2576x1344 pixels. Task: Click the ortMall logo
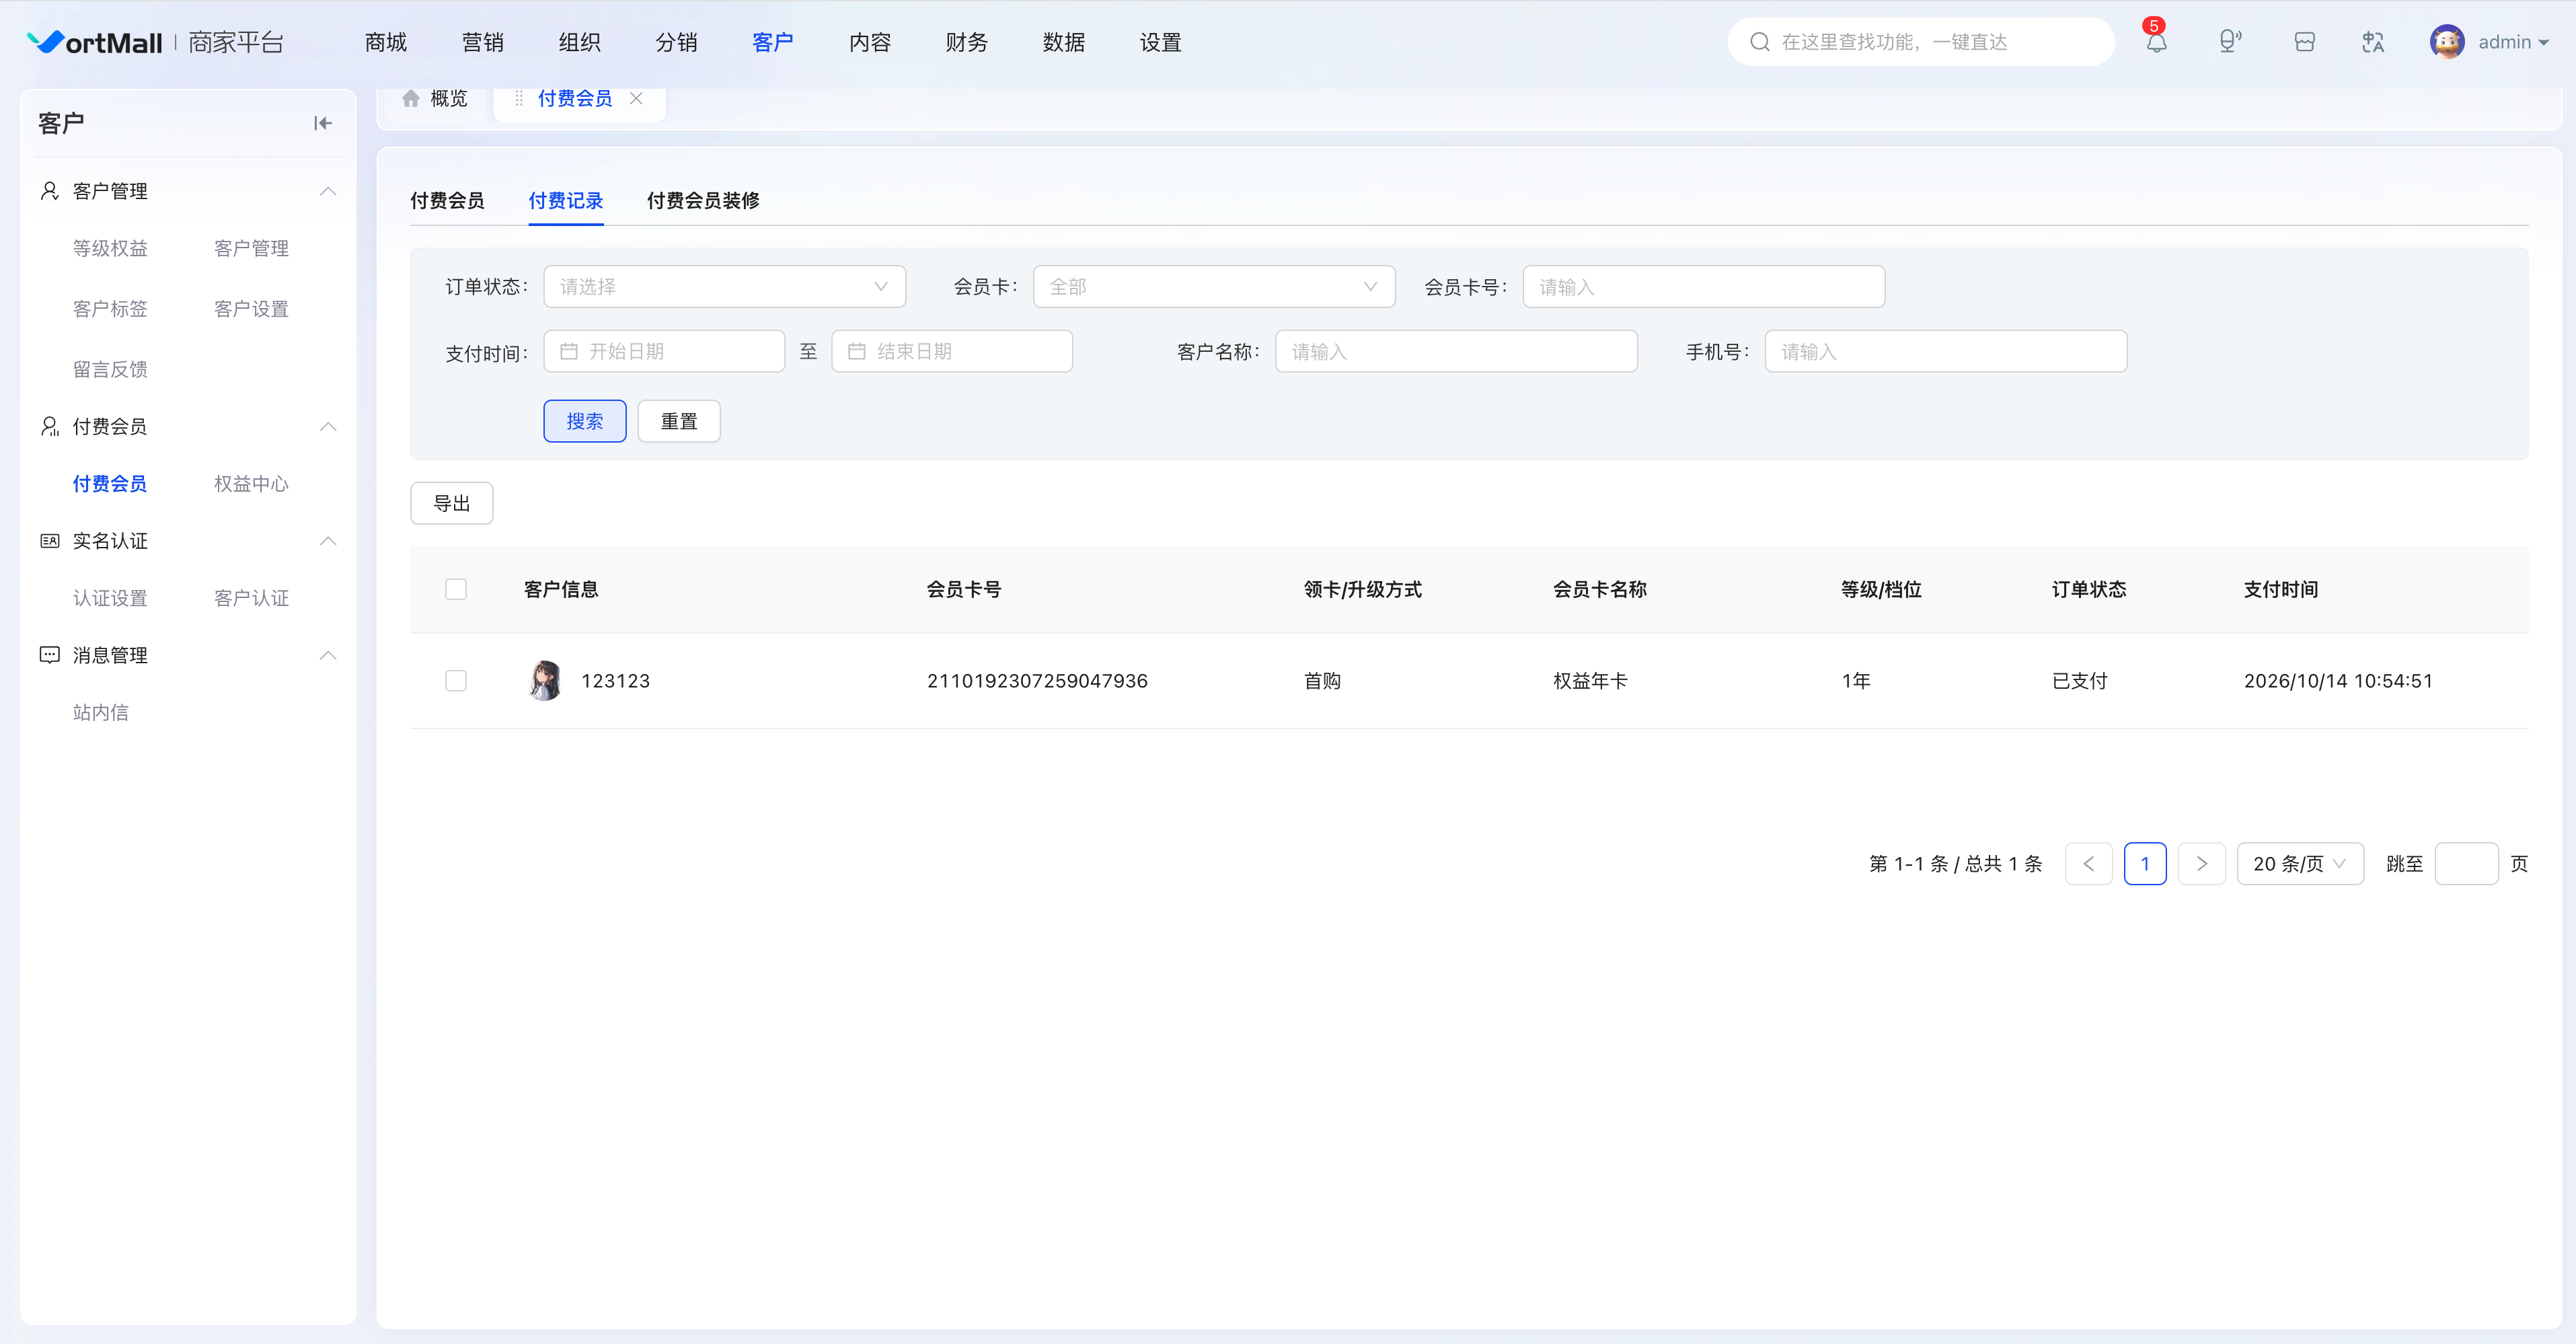(x=94, y=42)
